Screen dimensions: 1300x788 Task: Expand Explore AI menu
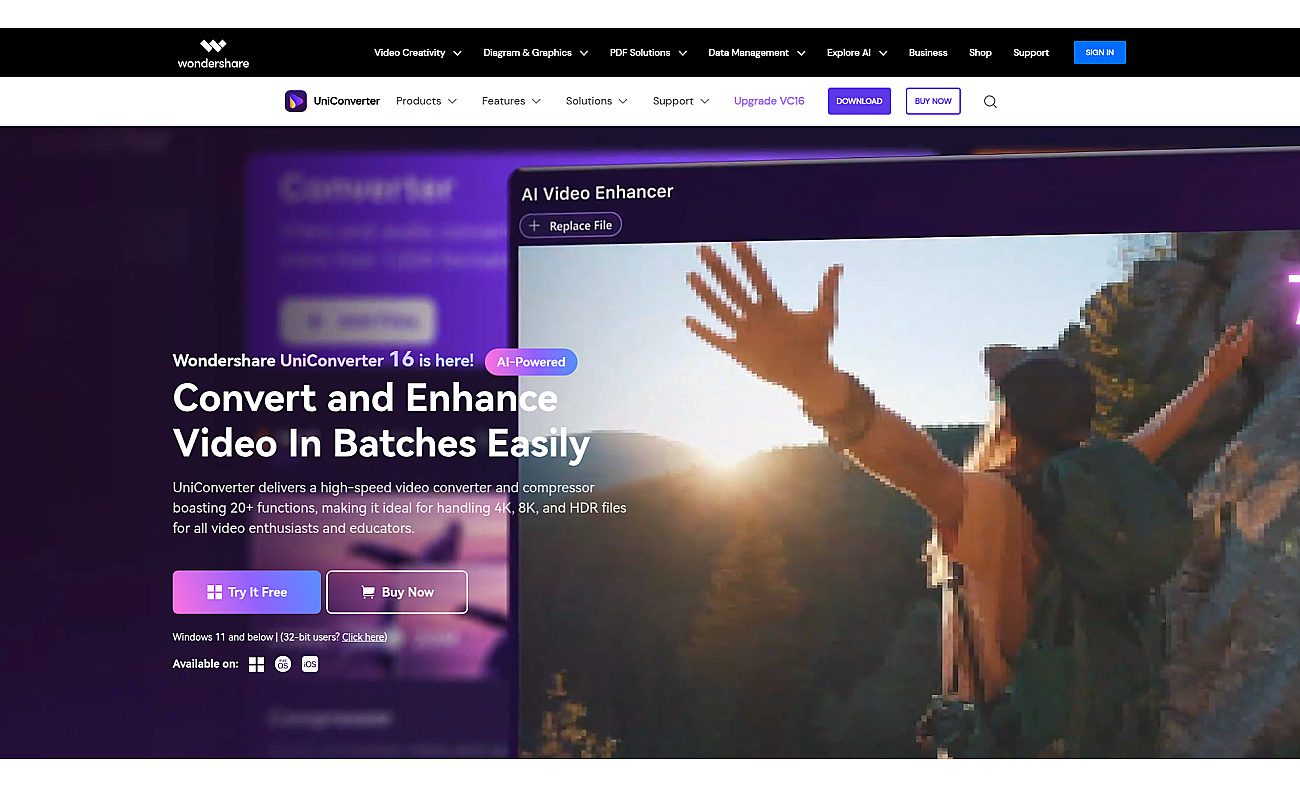(x=857, y=53)
